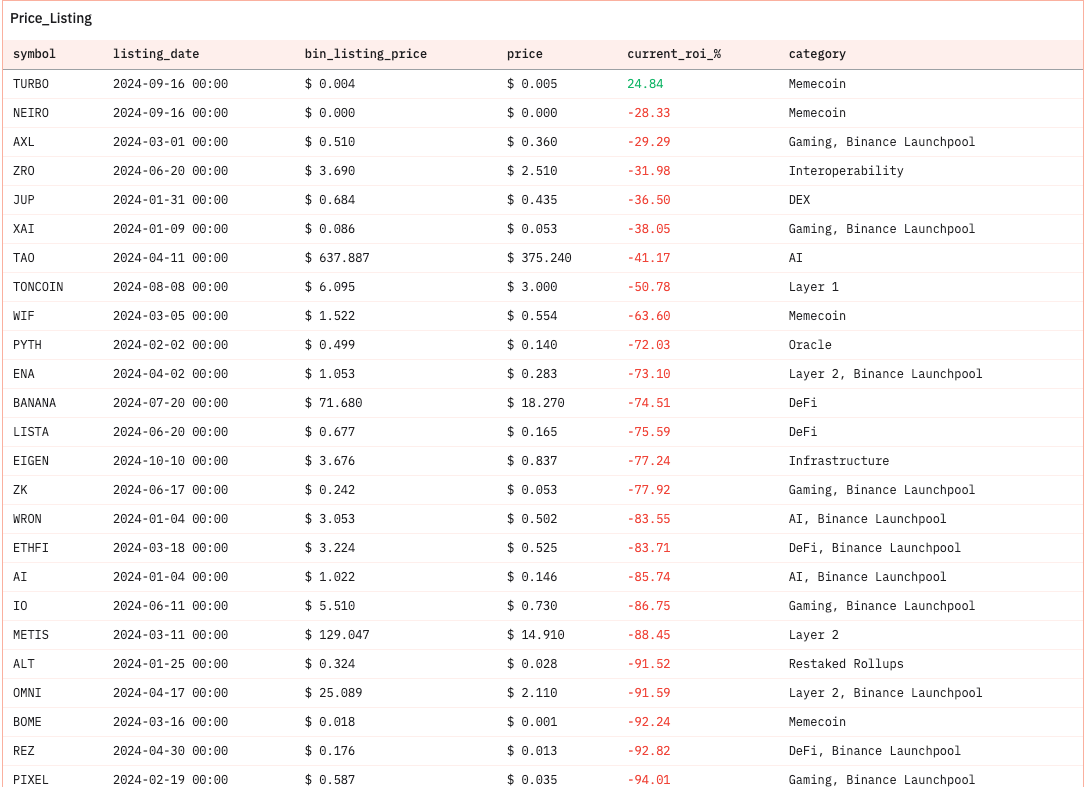Click the -77.92 ROI value
This screenshot has width=1084, height=787.
tap(648, 490)
